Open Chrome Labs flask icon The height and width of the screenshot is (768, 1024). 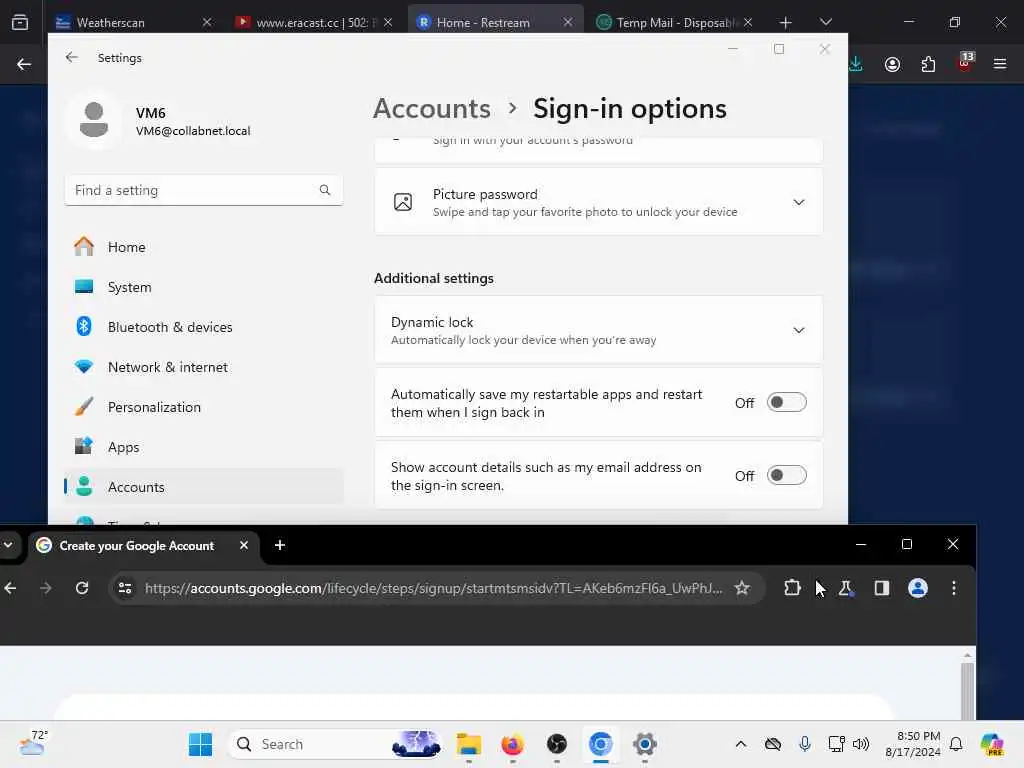pos(846,588)
